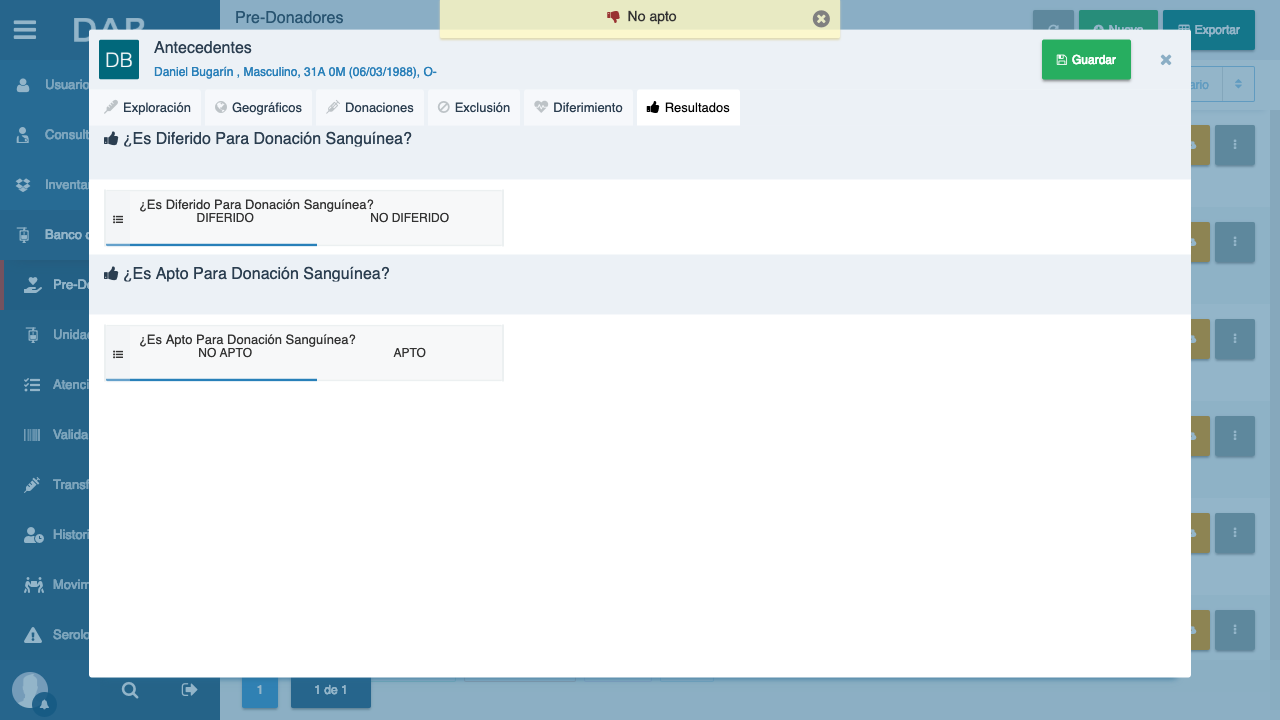The image size is (1280, 720).
Task: Open the sidebar search magnifier
Action: (x=130, y=690)
